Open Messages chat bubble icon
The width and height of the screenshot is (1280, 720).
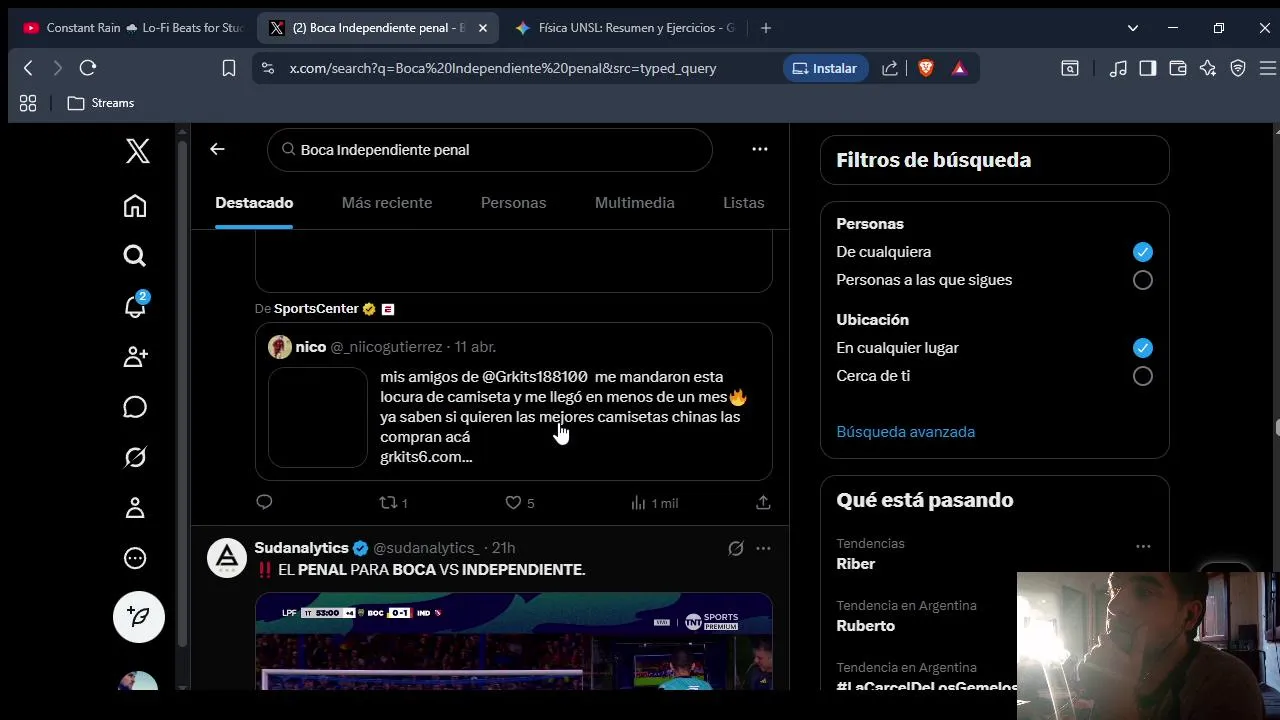[135, 407]
